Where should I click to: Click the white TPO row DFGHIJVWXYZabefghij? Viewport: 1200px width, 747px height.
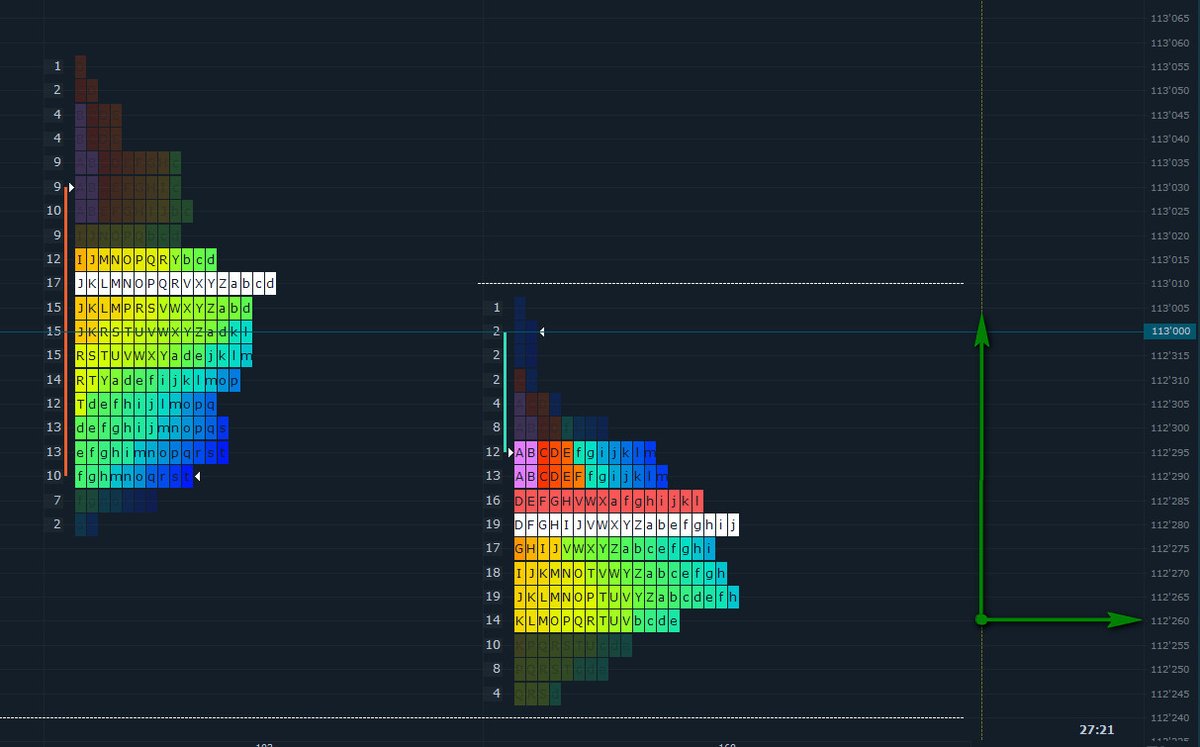click(626, 525)
